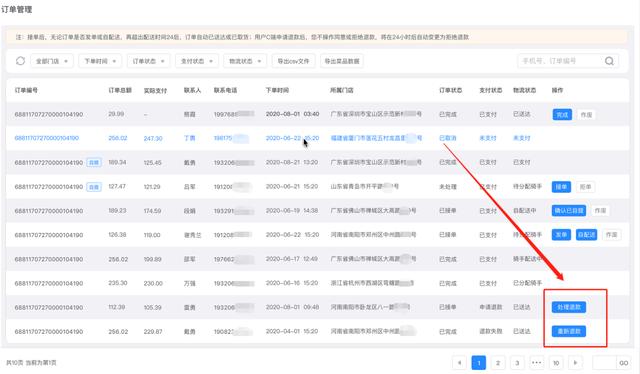The image size is (640, 374).
Task: Click the 119.00 payment amount cell
Action: (x=152, y=235)
